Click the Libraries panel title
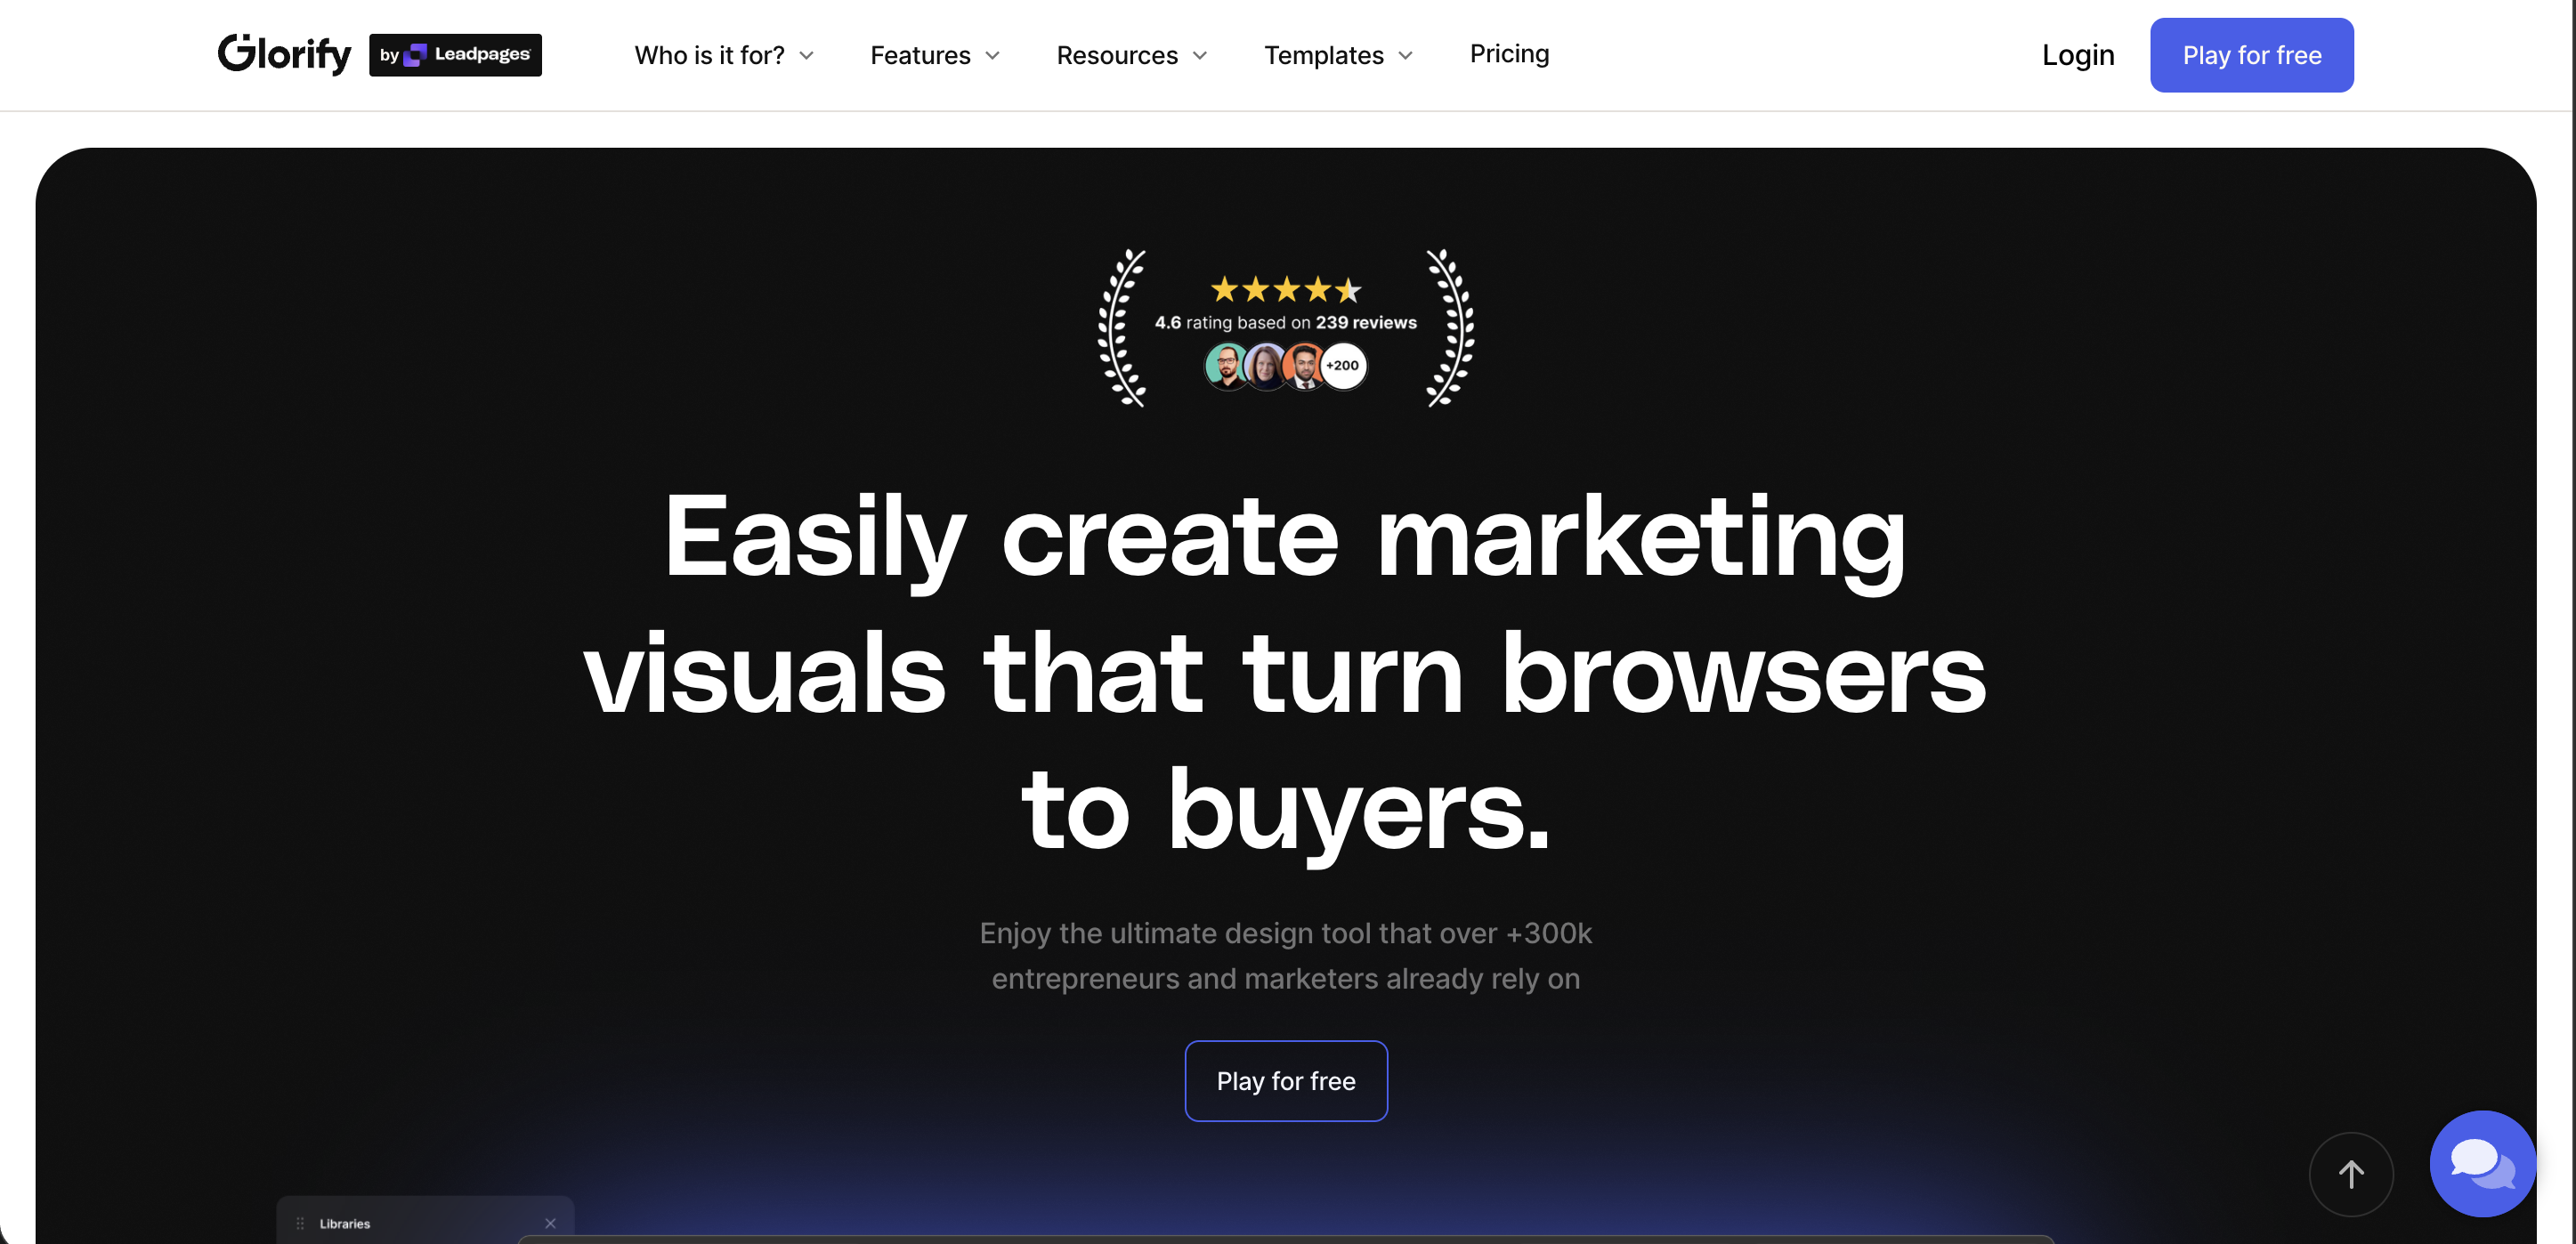2576x1244 pixels. click(x=345, y=1224)
